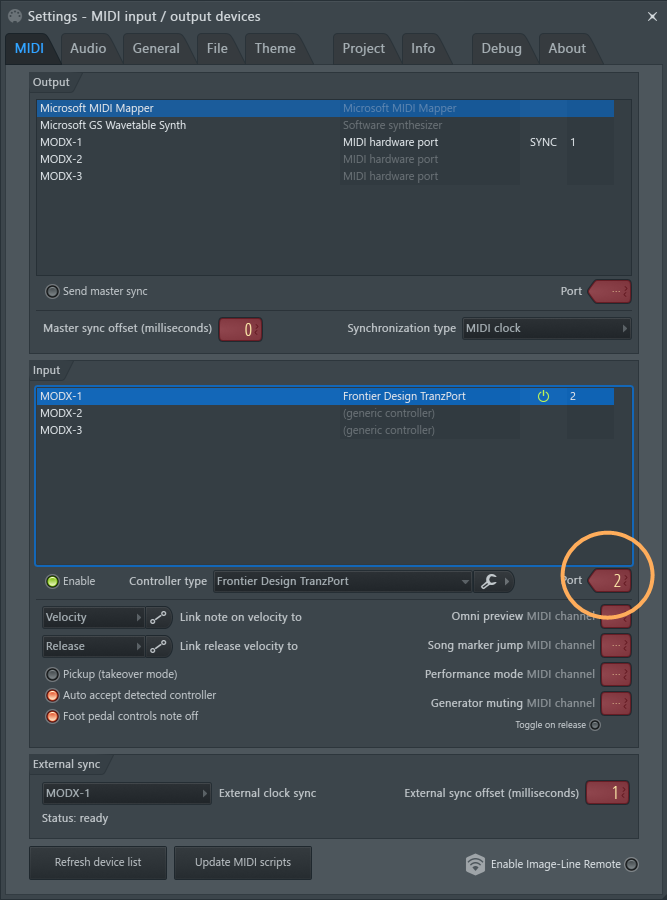Click the release velocity curve link icon
The image size is (667, 900).
tap(158, 646)
